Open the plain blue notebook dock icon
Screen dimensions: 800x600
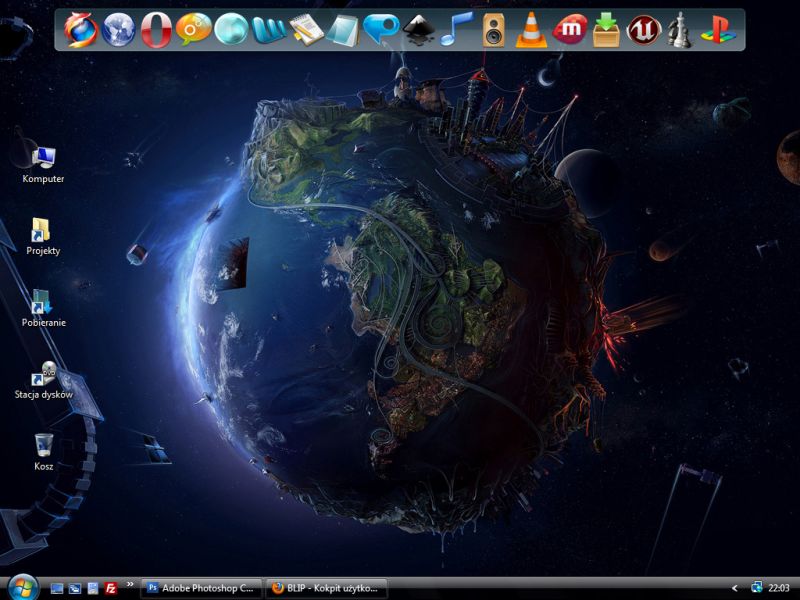pyautogui.click(x=343, y=30)
